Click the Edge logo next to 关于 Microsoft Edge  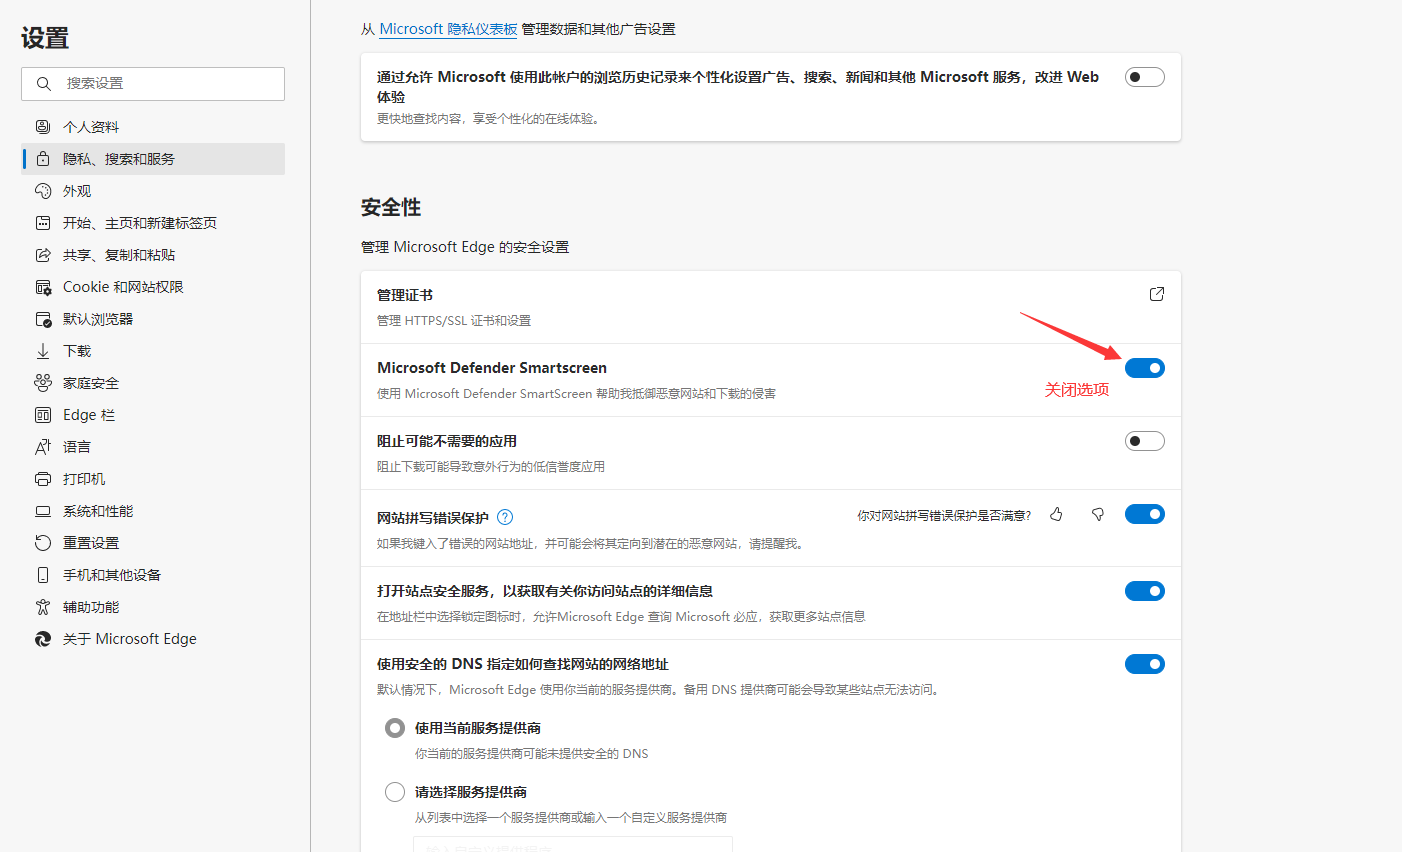[x=43, y=639]
